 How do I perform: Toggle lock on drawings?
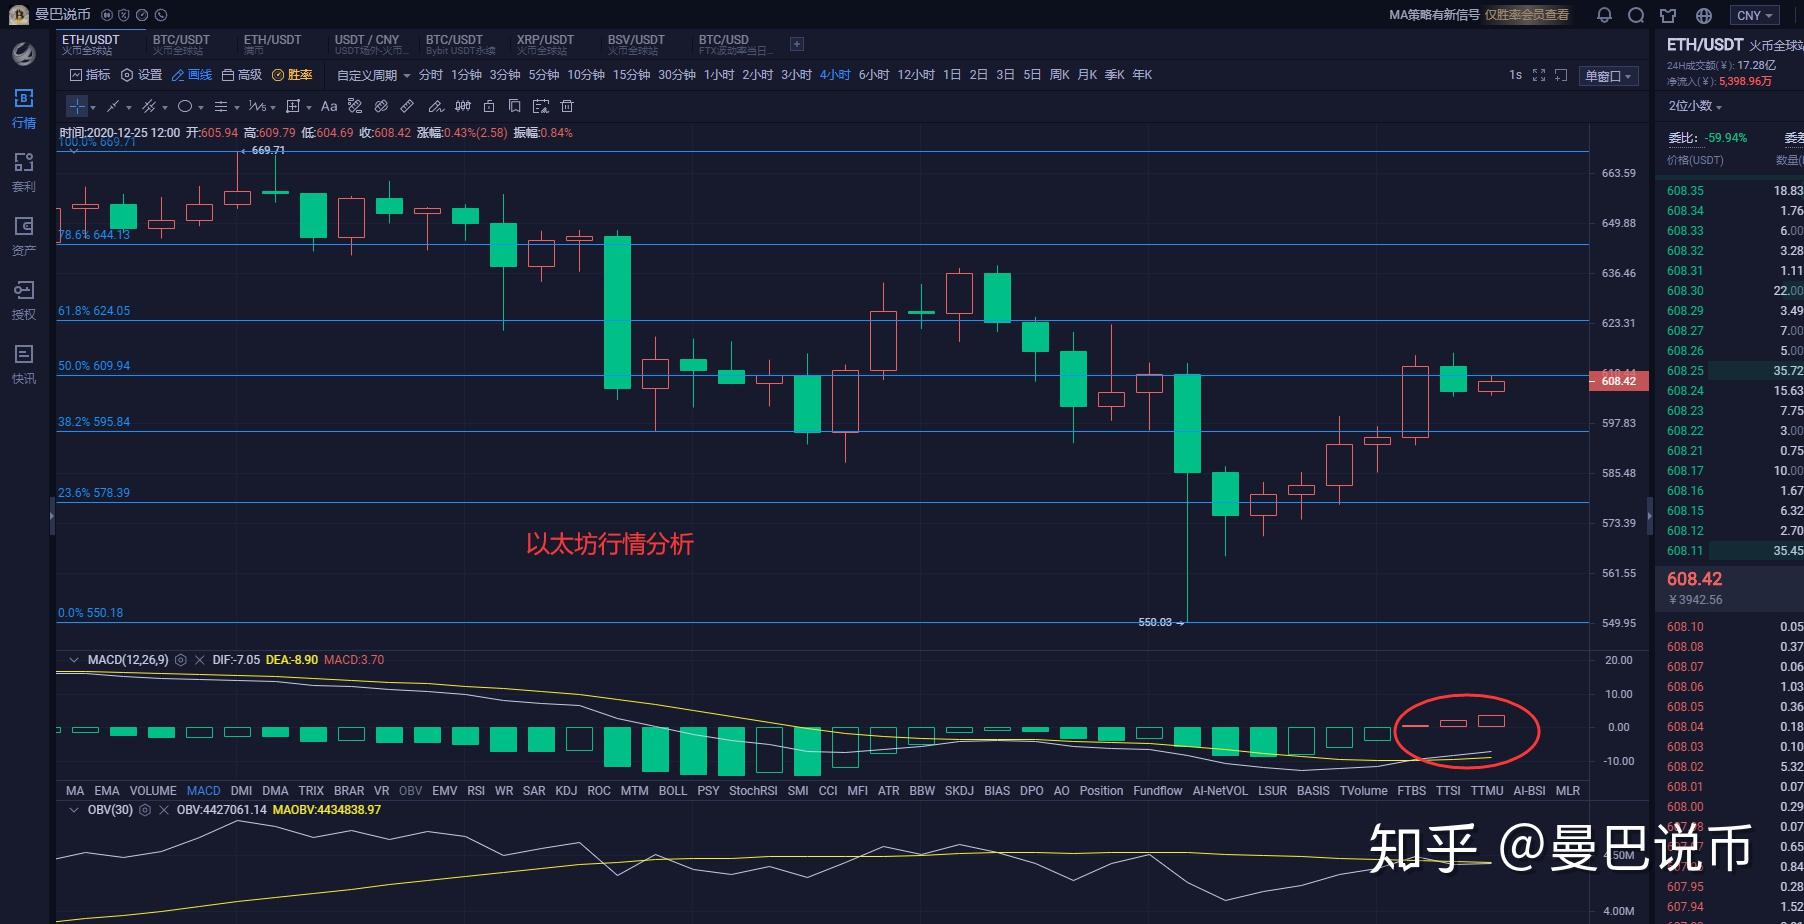(489, 106)
